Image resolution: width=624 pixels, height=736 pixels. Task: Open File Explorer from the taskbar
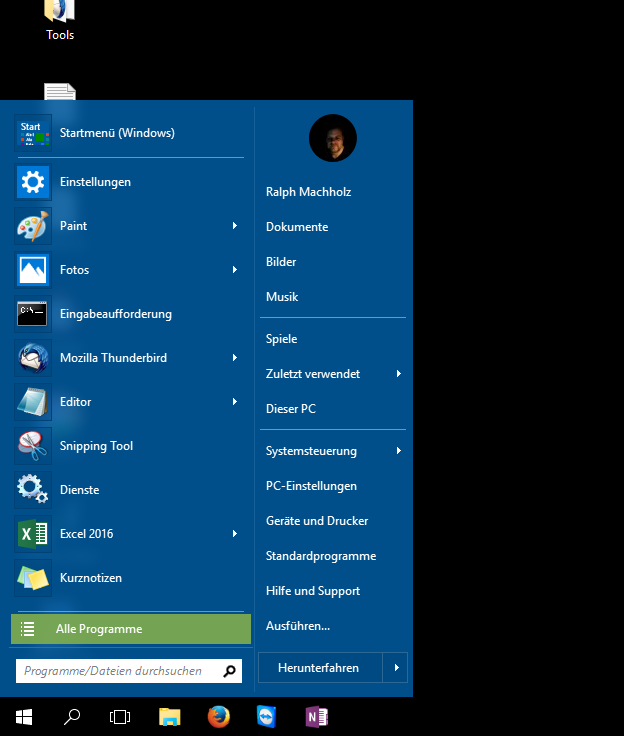pyautogui.click(x=169, y=717)
